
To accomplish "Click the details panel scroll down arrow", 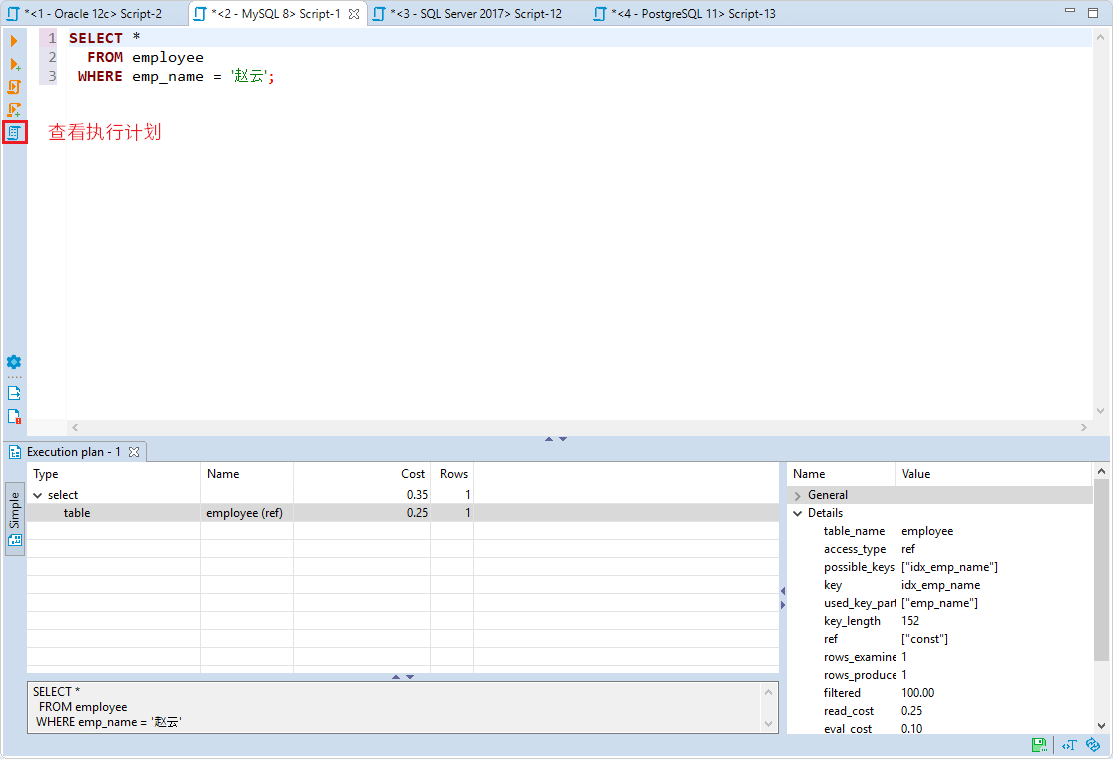I will pyautogui.click(x=1102, y=726).
